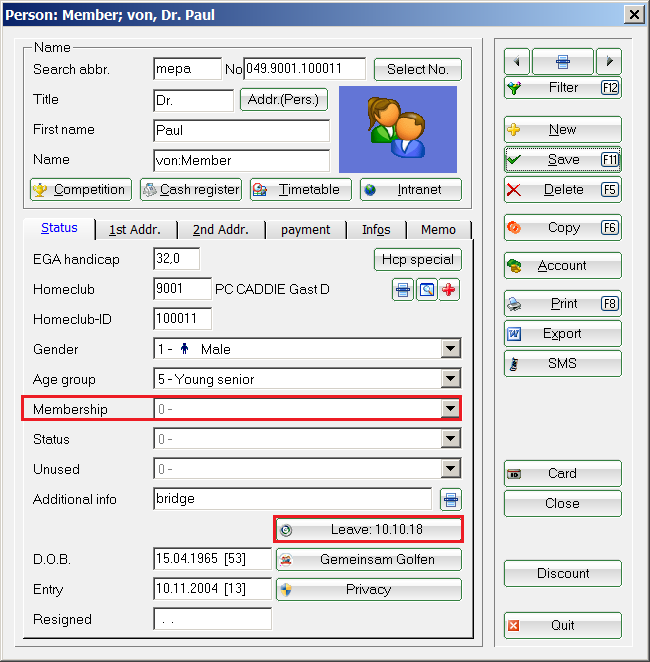650x662 pixels.
Task: Copy the person record
Action: point(563,228)
